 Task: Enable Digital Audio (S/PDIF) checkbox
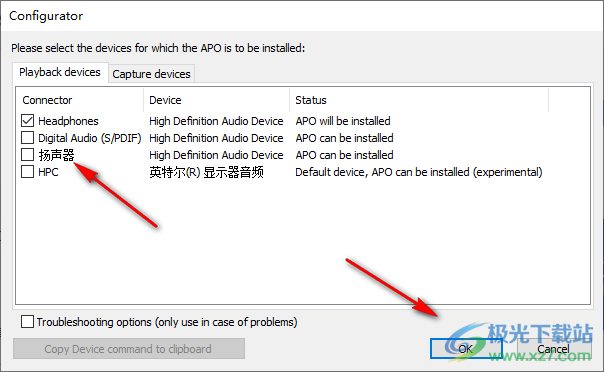pos(27,138)
